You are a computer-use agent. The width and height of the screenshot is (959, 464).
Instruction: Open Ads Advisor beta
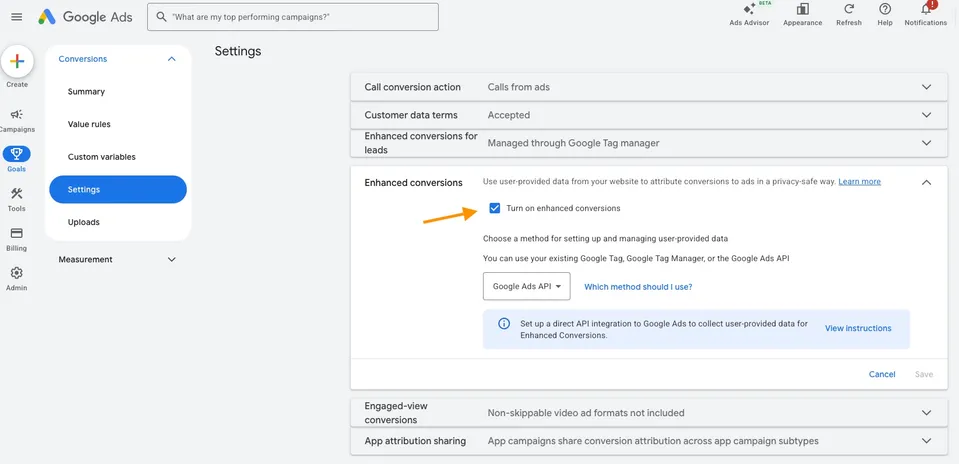(x=749, y=15)
